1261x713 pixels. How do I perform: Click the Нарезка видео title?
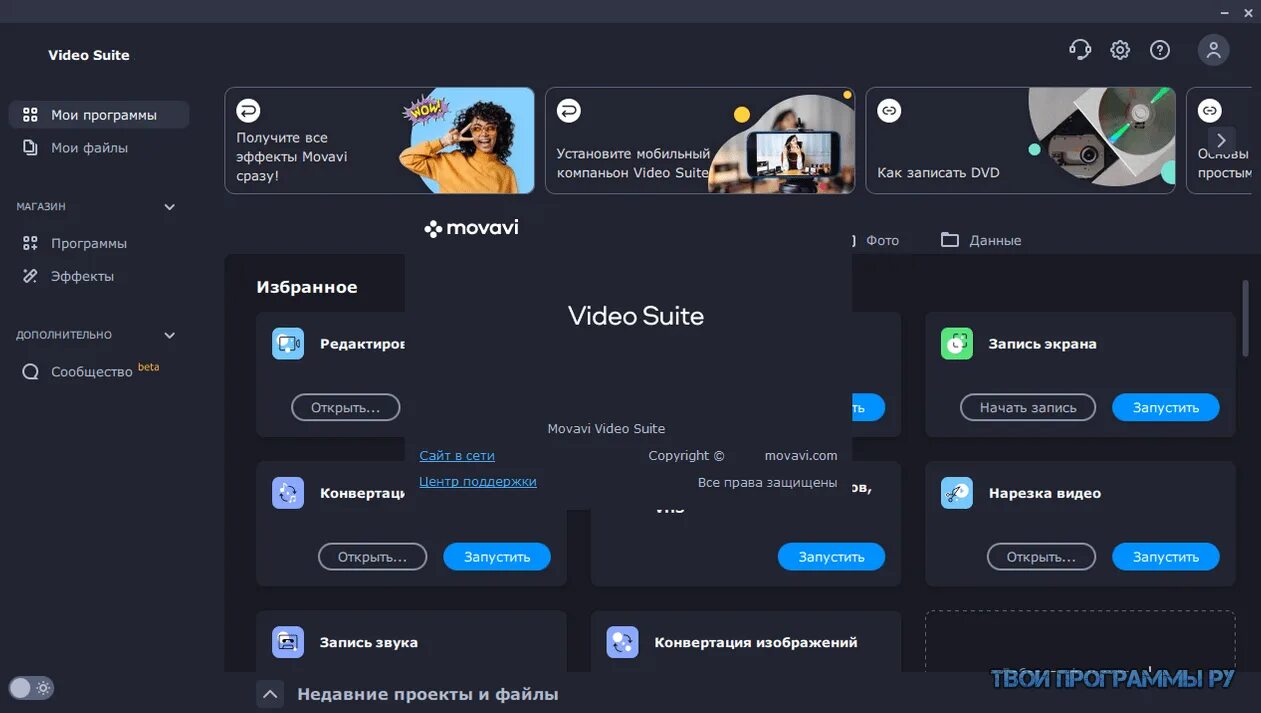tap(1045, 493)
